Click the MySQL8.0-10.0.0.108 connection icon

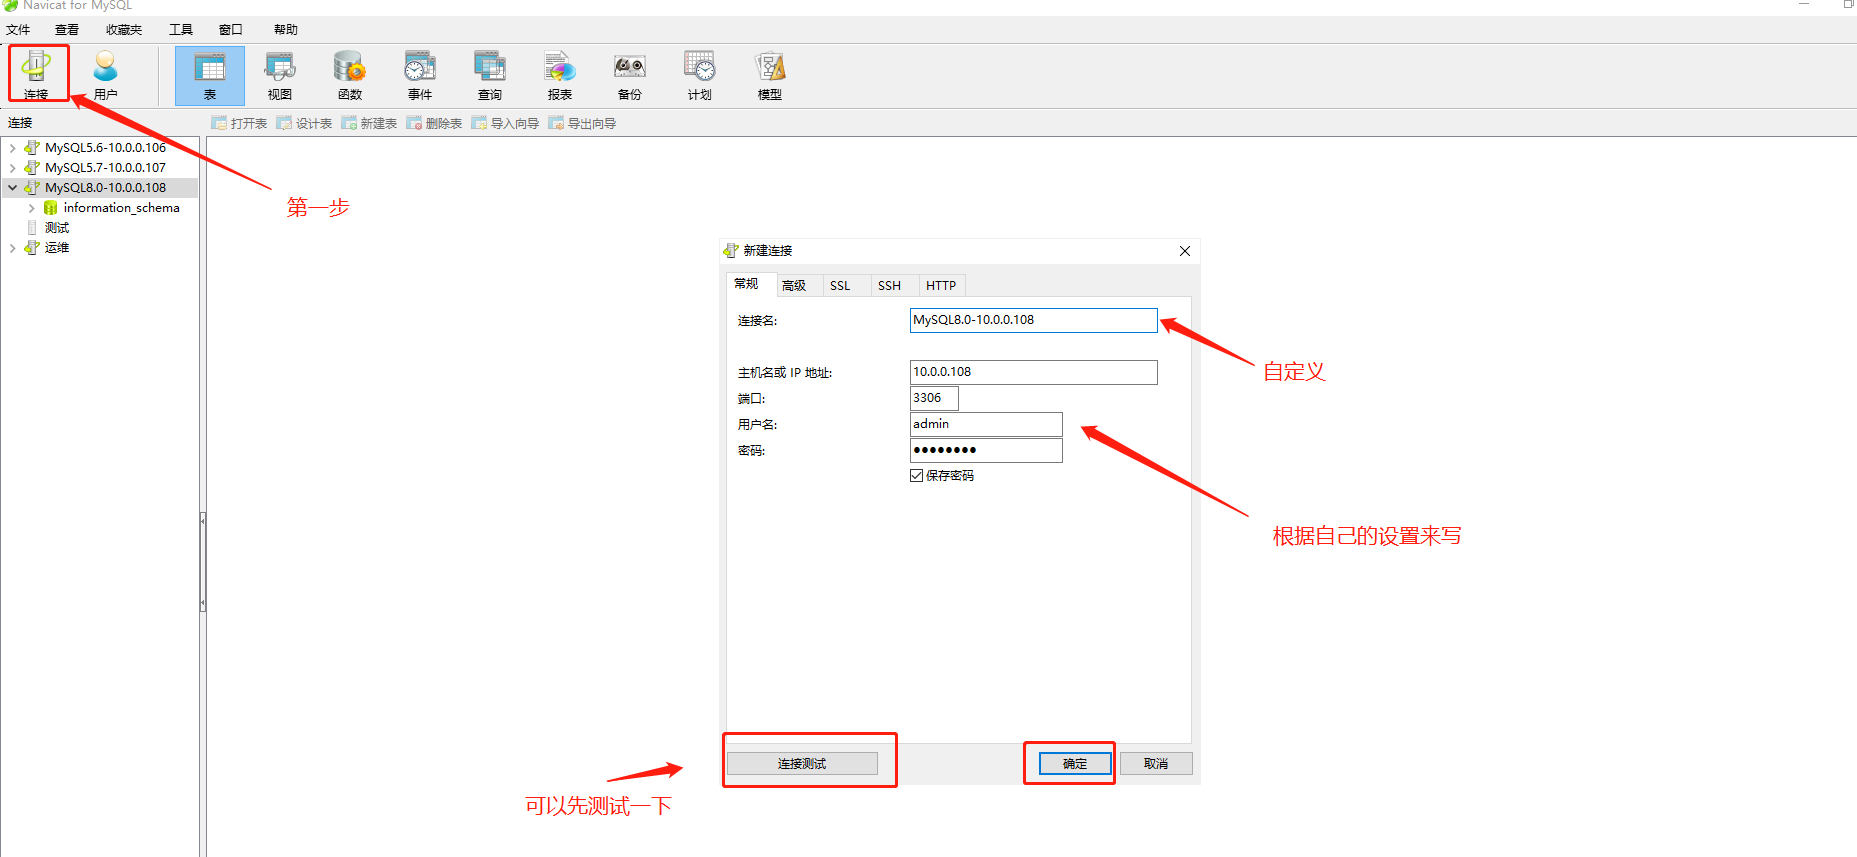click(32, 187)
